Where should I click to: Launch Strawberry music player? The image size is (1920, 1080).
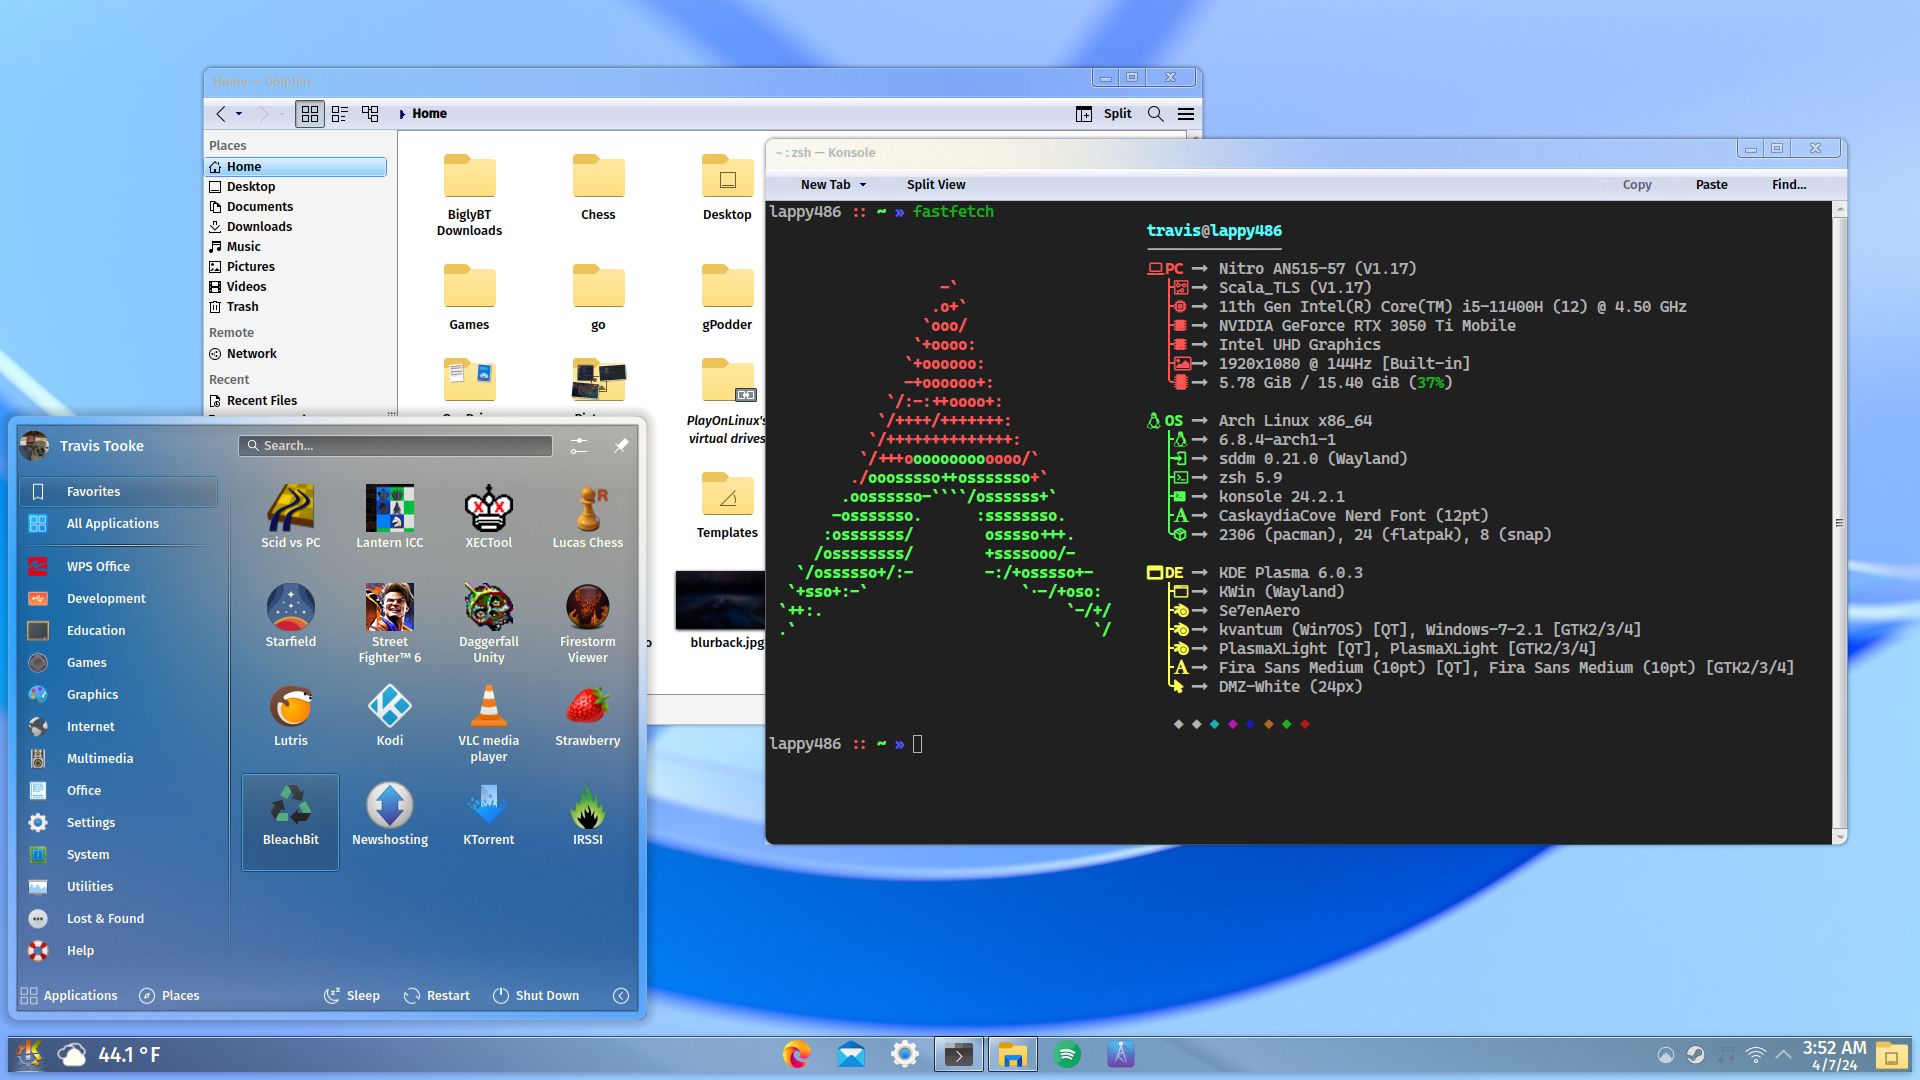tap(587, 715)
